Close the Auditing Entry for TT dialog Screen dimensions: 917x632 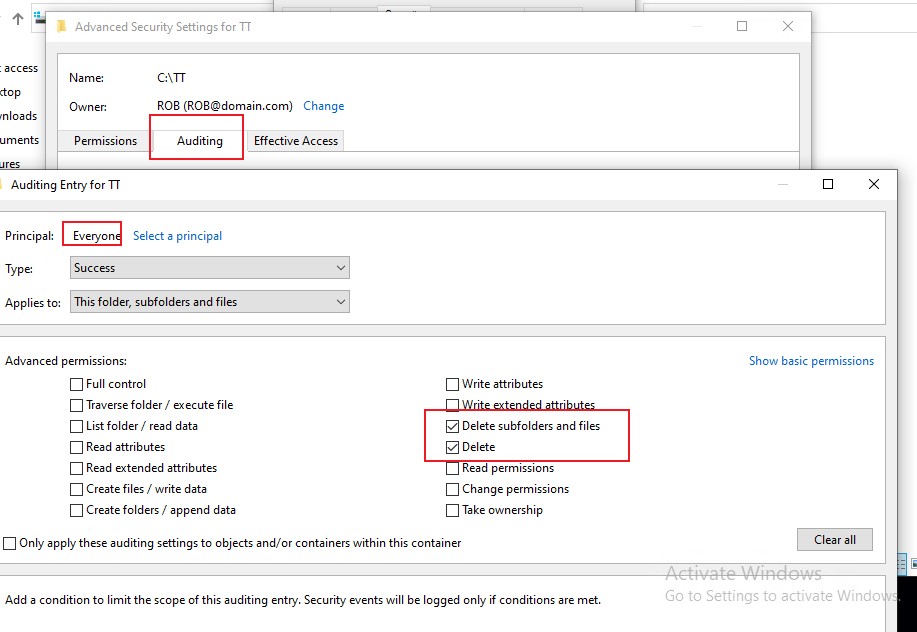pos(874,184)
